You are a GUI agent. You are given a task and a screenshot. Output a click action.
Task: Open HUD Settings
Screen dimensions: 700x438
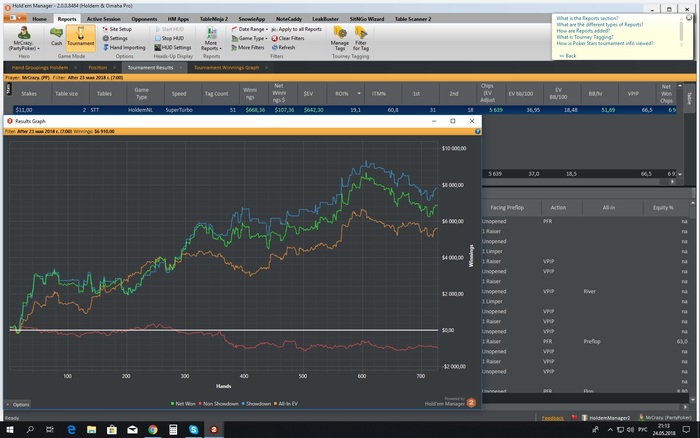point(173,47)
